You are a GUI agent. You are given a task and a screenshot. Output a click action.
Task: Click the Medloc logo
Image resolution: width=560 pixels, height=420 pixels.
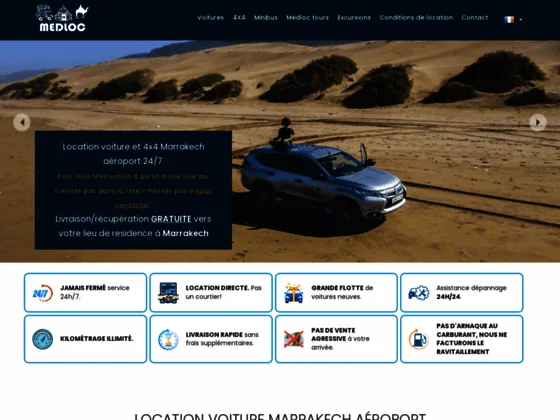(x=62, y=18)
